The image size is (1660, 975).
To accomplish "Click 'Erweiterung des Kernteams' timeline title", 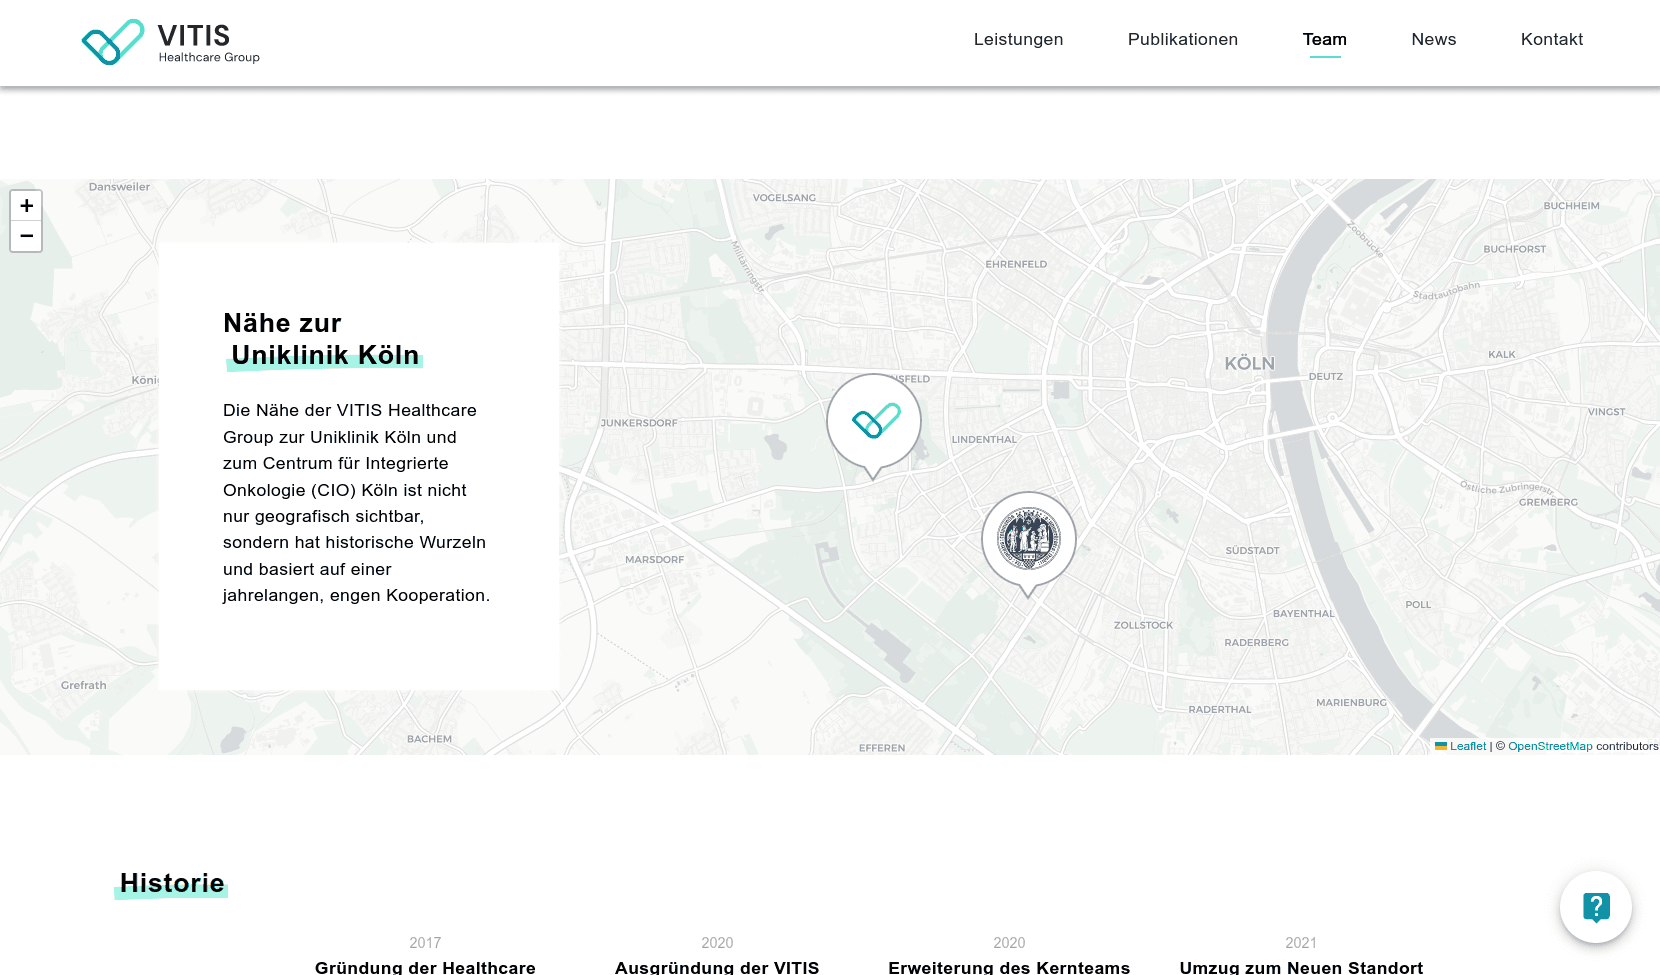I will [1009, 967].
